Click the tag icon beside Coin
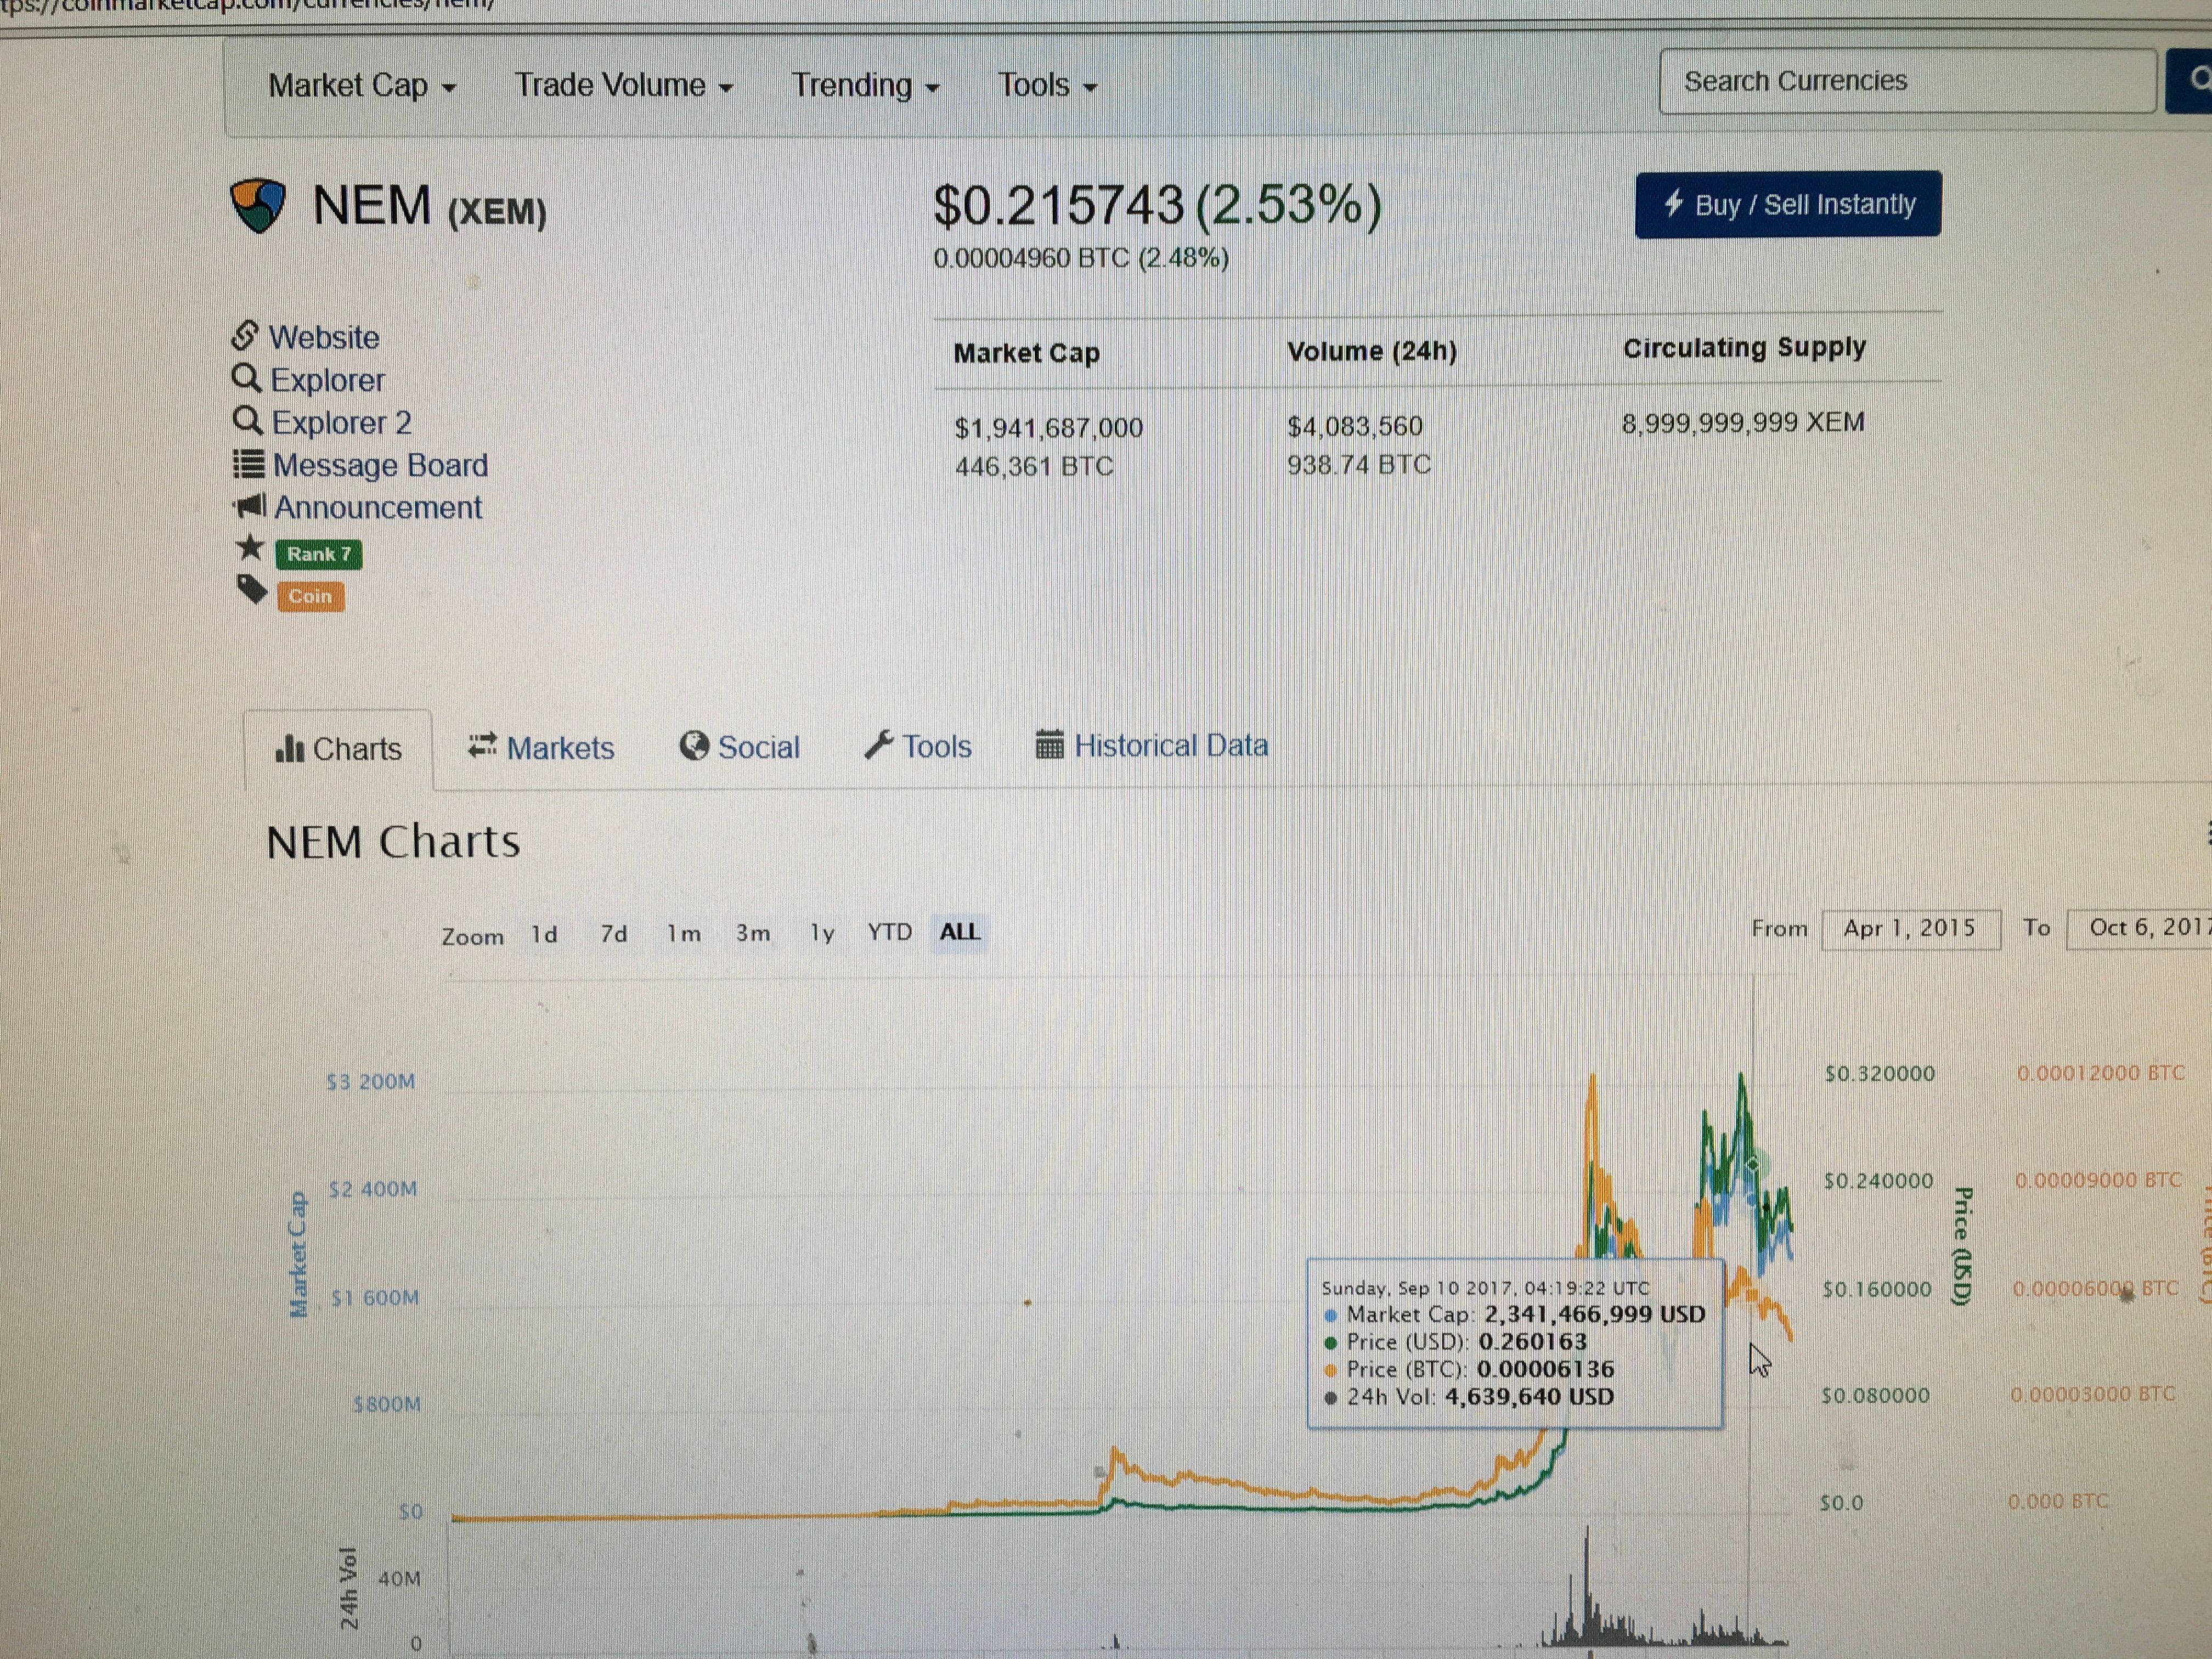 [x=252, y=590]
